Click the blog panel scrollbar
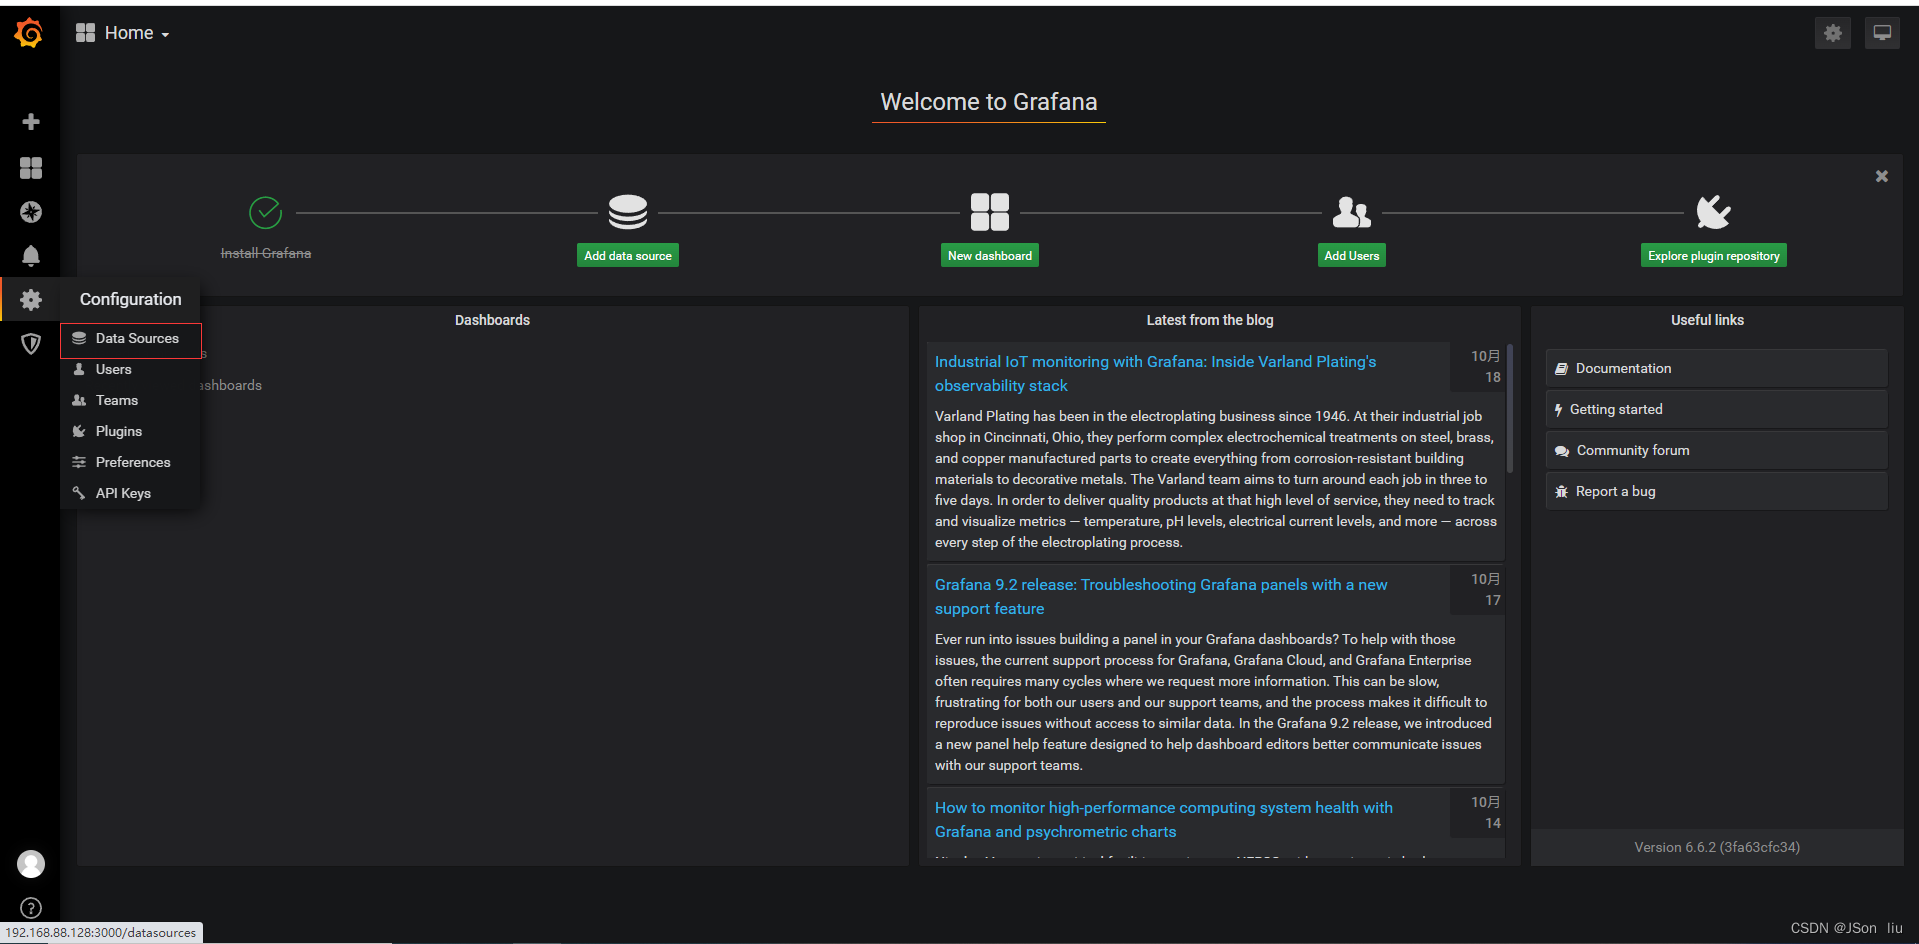Image resolution: width=1919 pixels, height=944 pixels. (1510, 408)
